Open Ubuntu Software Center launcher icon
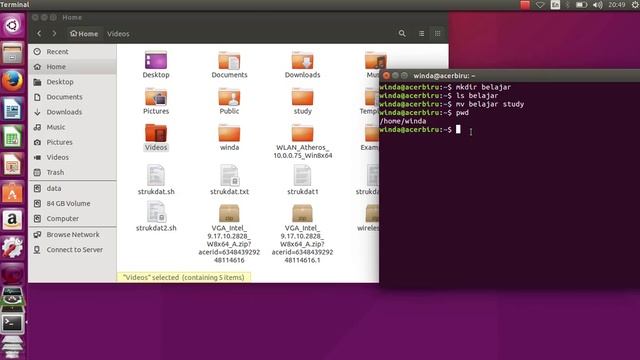The height and width of the screenshot is (360, 640). pos(12,192)
